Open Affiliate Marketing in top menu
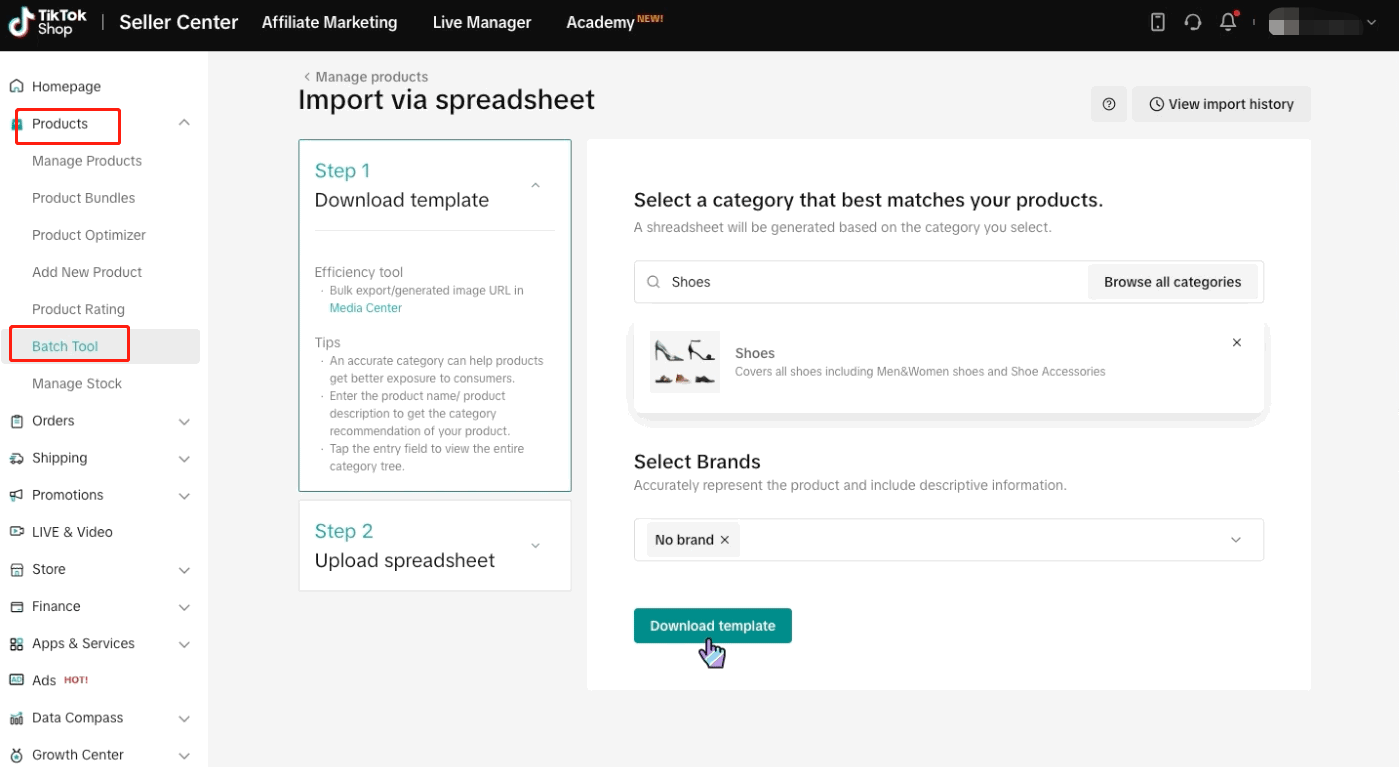 (329, 22)
